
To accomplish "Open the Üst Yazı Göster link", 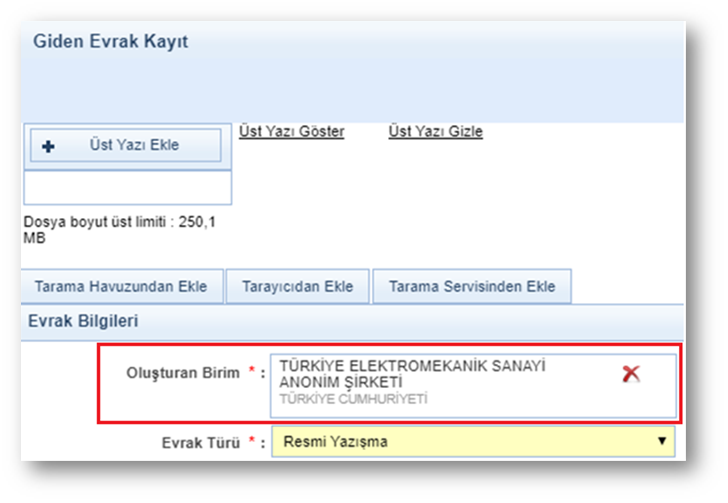I will (292, 132).
